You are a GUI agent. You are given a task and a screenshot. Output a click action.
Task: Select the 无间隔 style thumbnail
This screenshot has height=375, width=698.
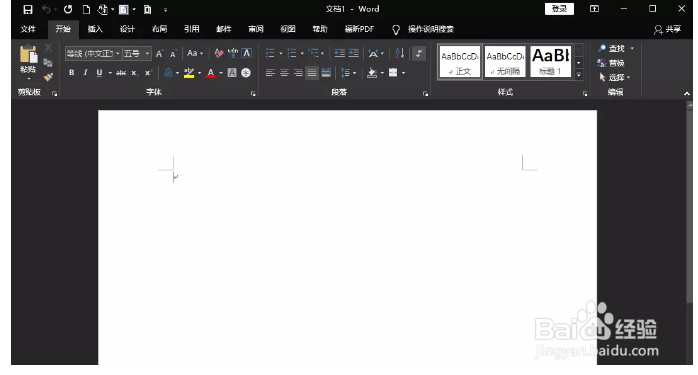pos(505,61)
